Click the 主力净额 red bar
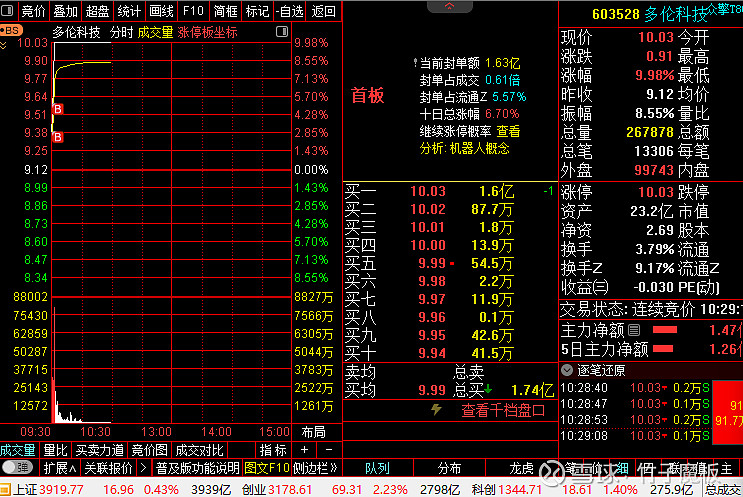743x497 pixels. coord(665,330)
